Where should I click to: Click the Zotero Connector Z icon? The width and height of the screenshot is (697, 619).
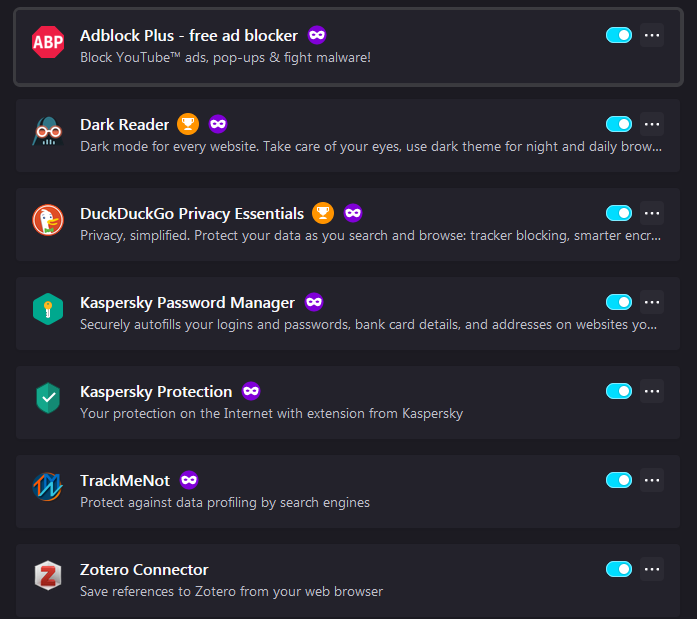[x=48, y=578]
